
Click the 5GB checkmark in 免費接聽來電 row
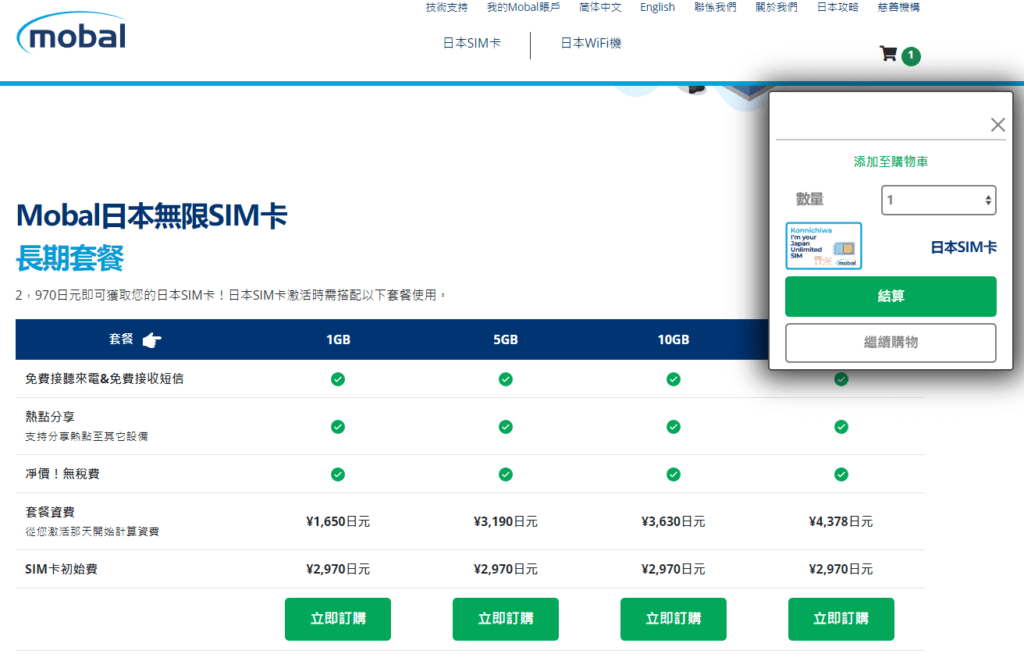(505, 379)
